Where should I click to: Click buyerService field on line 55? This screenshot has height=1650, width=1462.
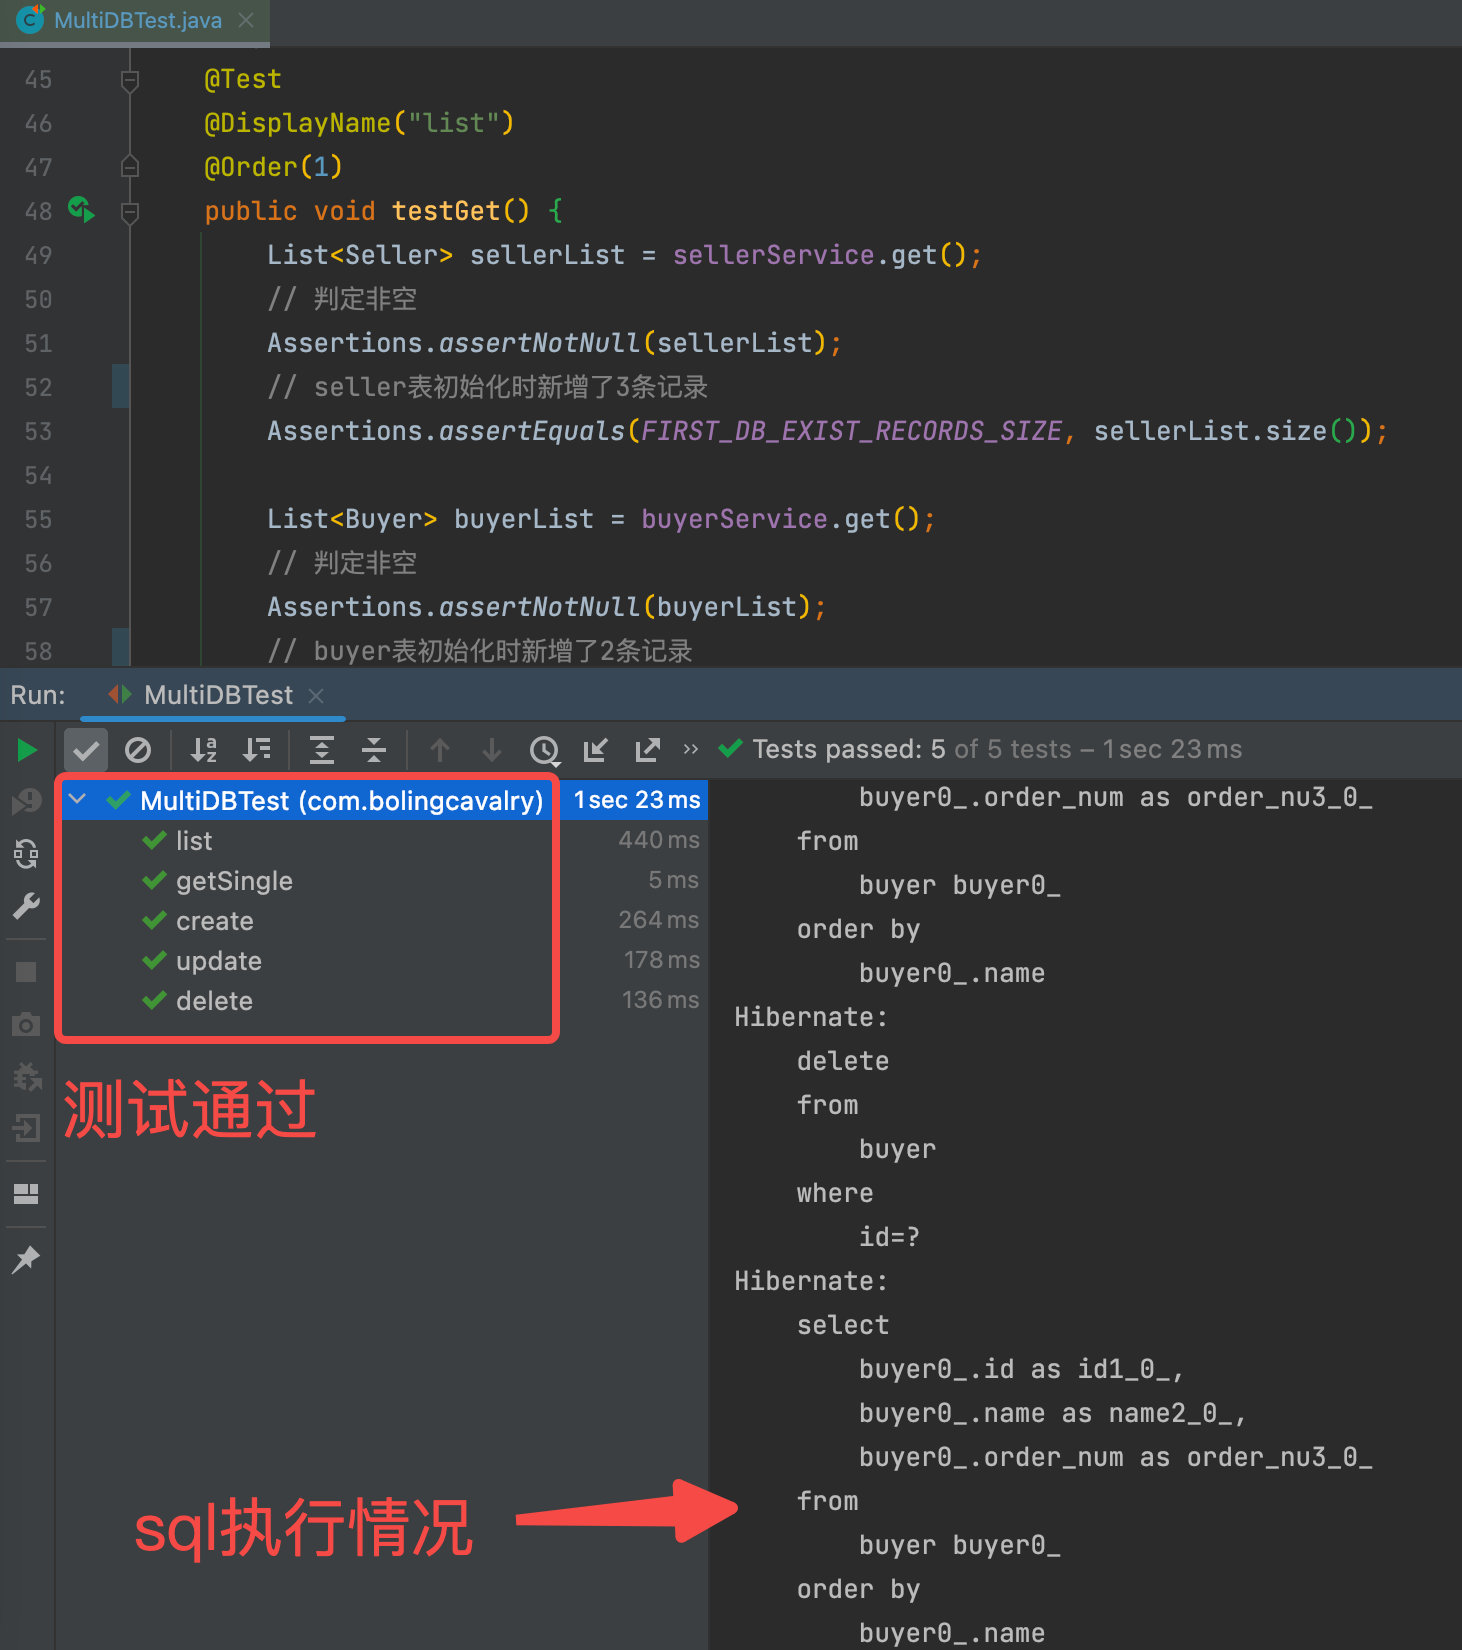(x=734, y=519)
